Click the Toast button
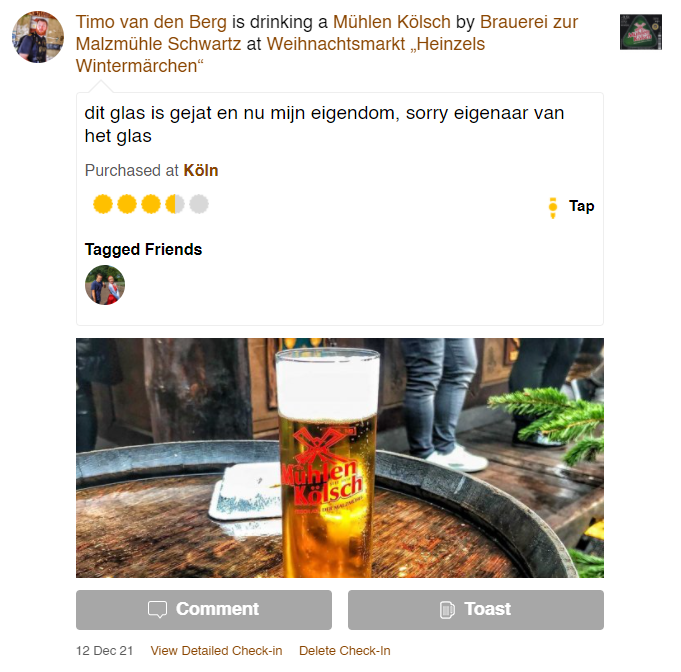 tap(476, 609)
